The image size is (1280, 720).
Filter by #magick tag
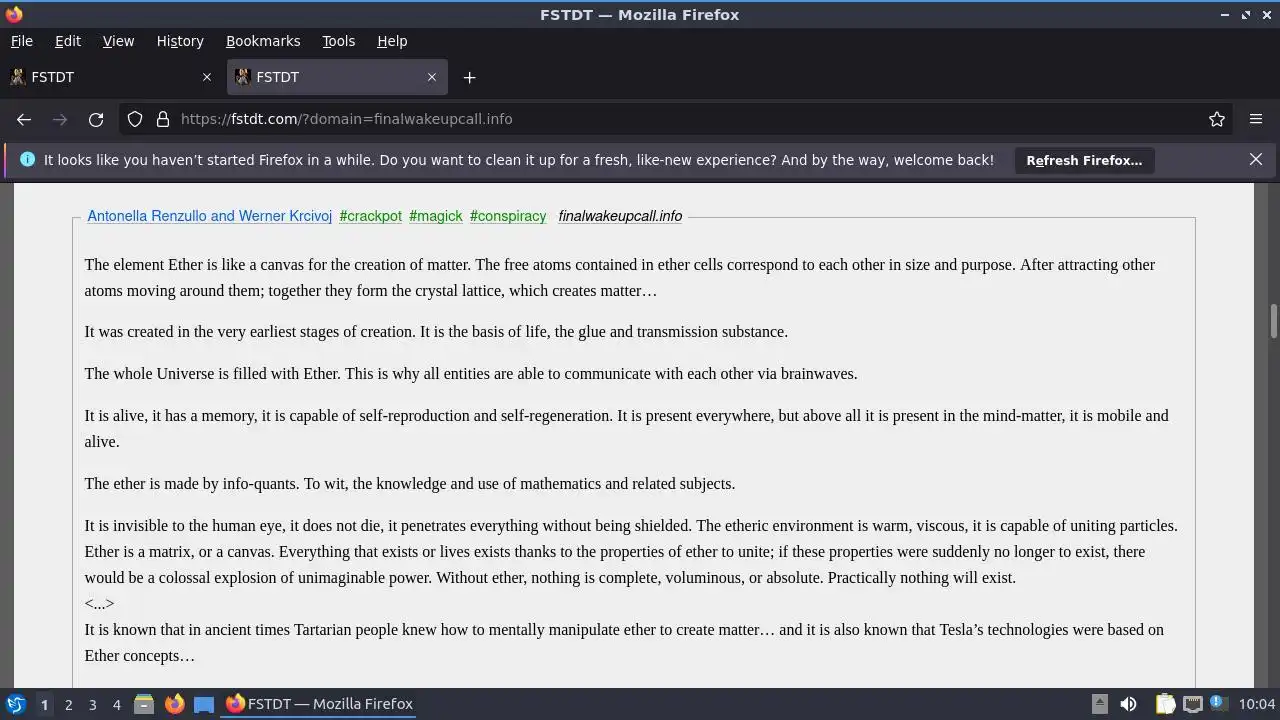[x=436, y=216]
